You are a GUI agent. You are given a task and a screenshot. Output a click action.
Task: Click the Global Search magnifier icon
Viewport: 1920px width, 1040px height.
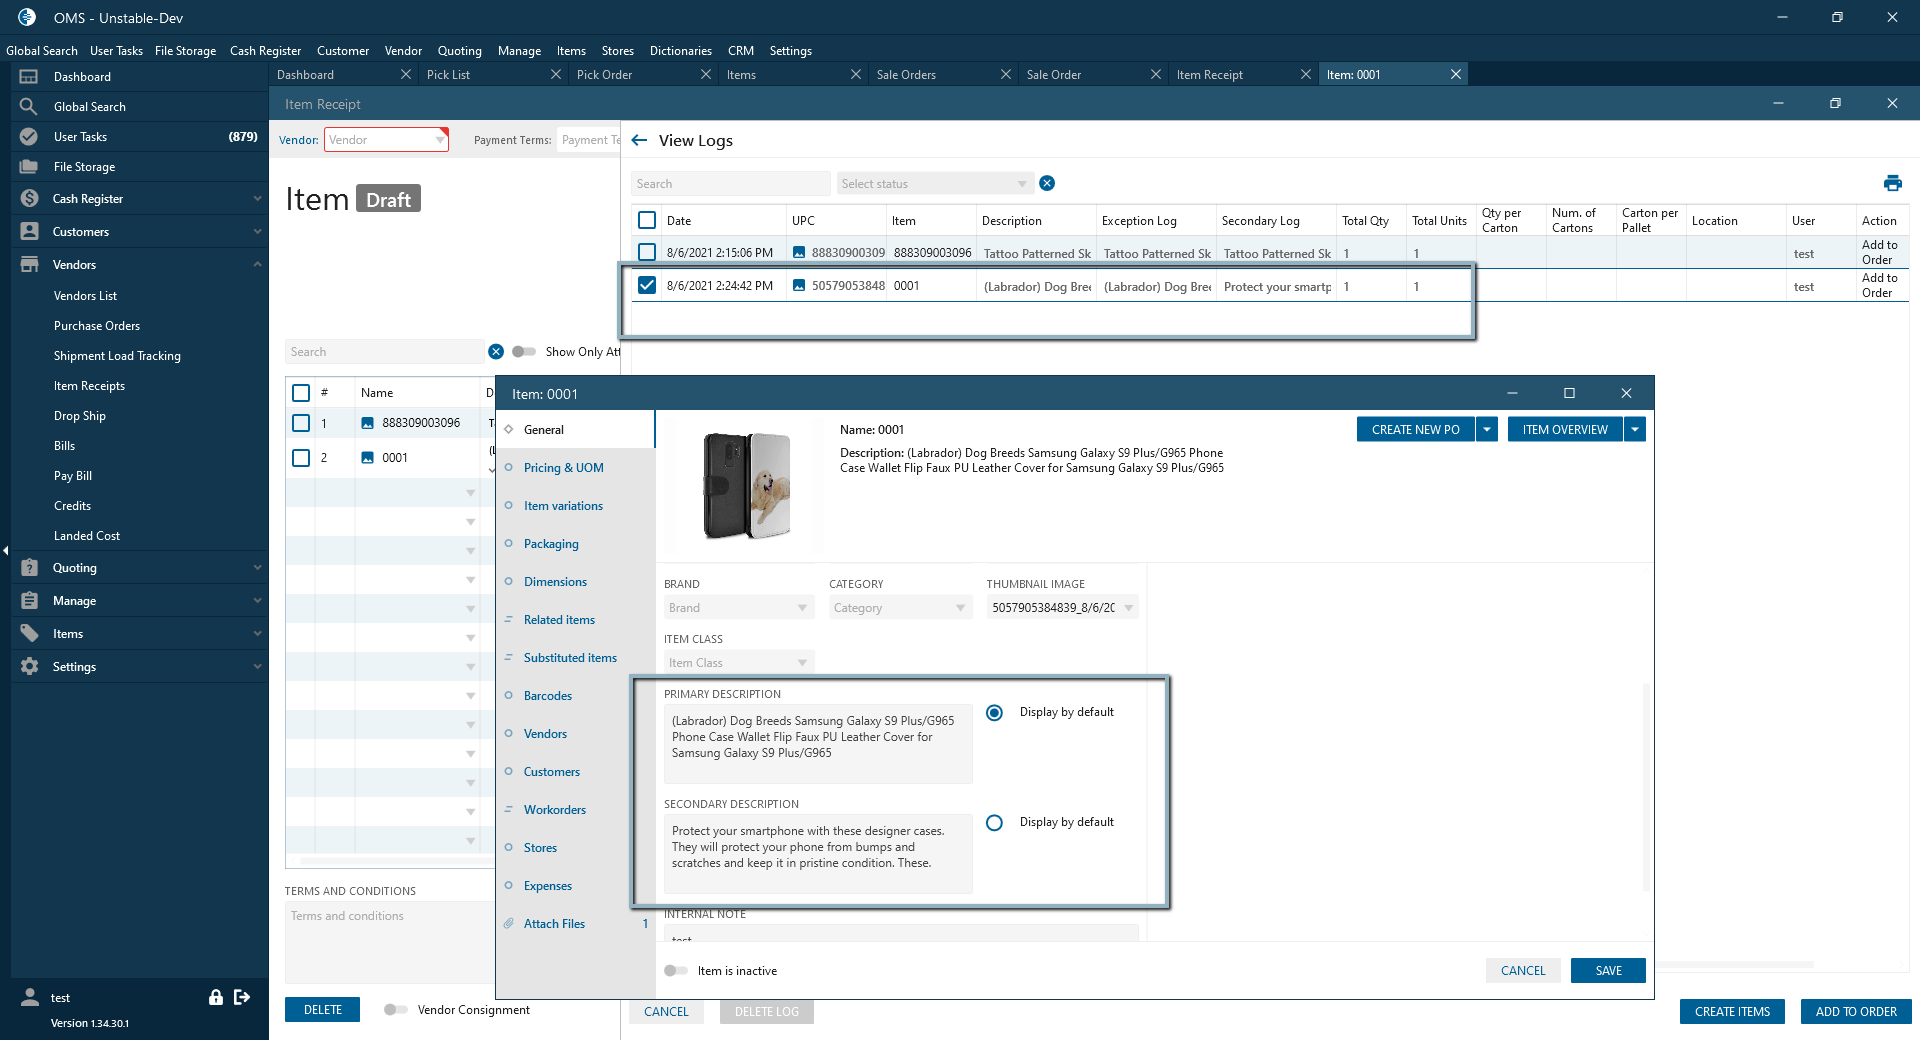click(29, 107)
